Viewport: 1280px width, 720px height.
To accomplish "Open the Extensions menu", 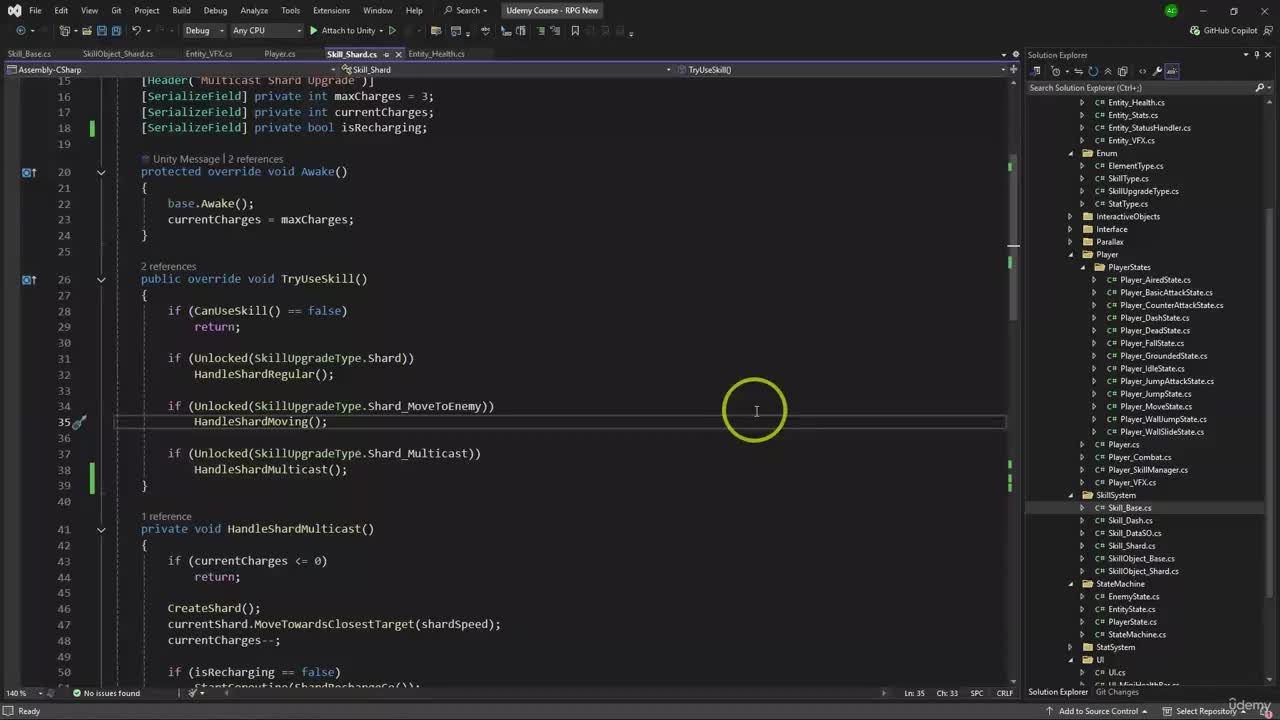I will (x=331, y=10).
